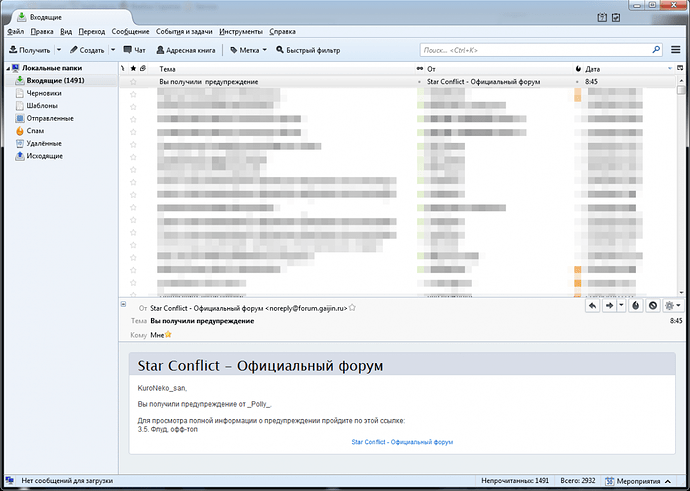Open the gear more-actions dropdown in header
The image size is (690, 491).
pos(673,306)
